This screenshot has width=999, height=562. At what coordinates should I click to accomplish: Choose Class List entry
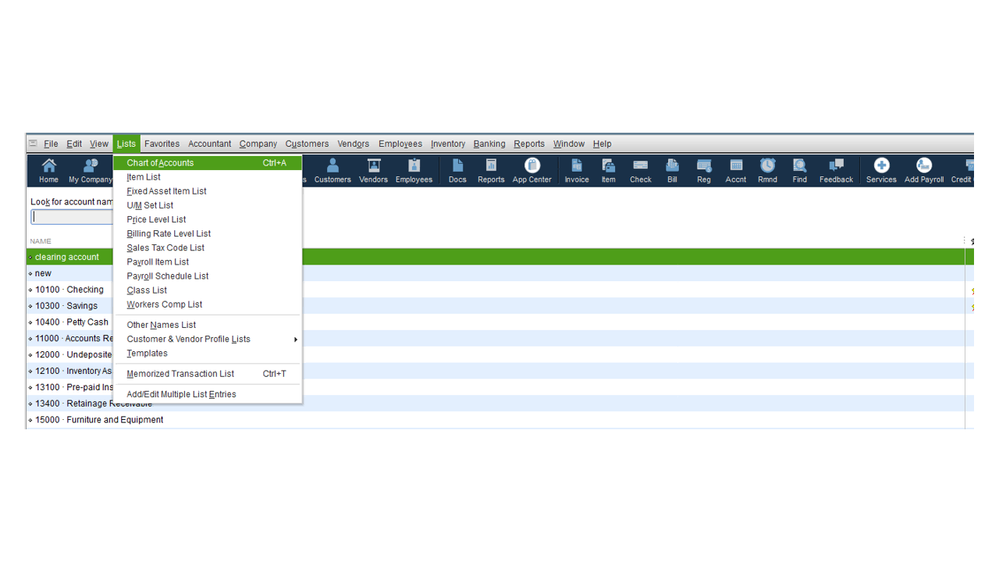[208, 290]
